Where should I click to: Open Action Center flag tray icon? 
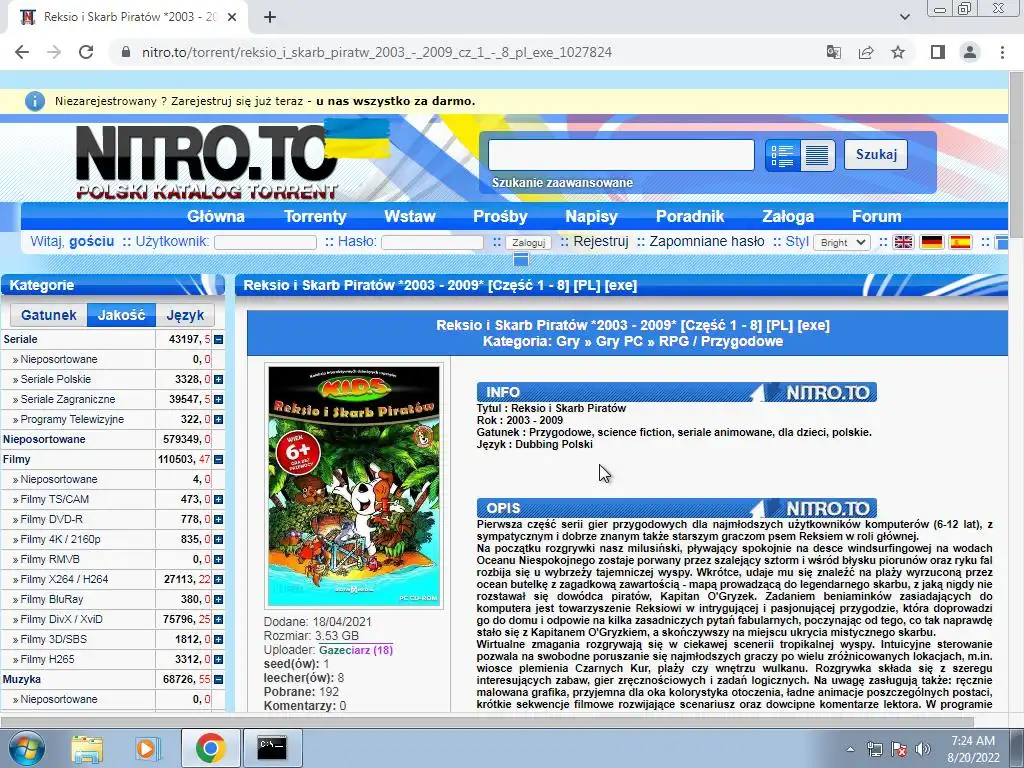[899, 749]
